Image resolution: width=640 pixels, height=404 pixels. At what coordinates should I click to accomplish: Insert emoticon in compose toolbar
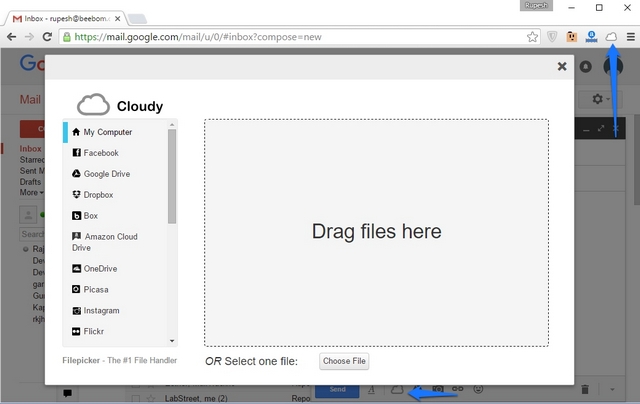click(x=478, y=389)
